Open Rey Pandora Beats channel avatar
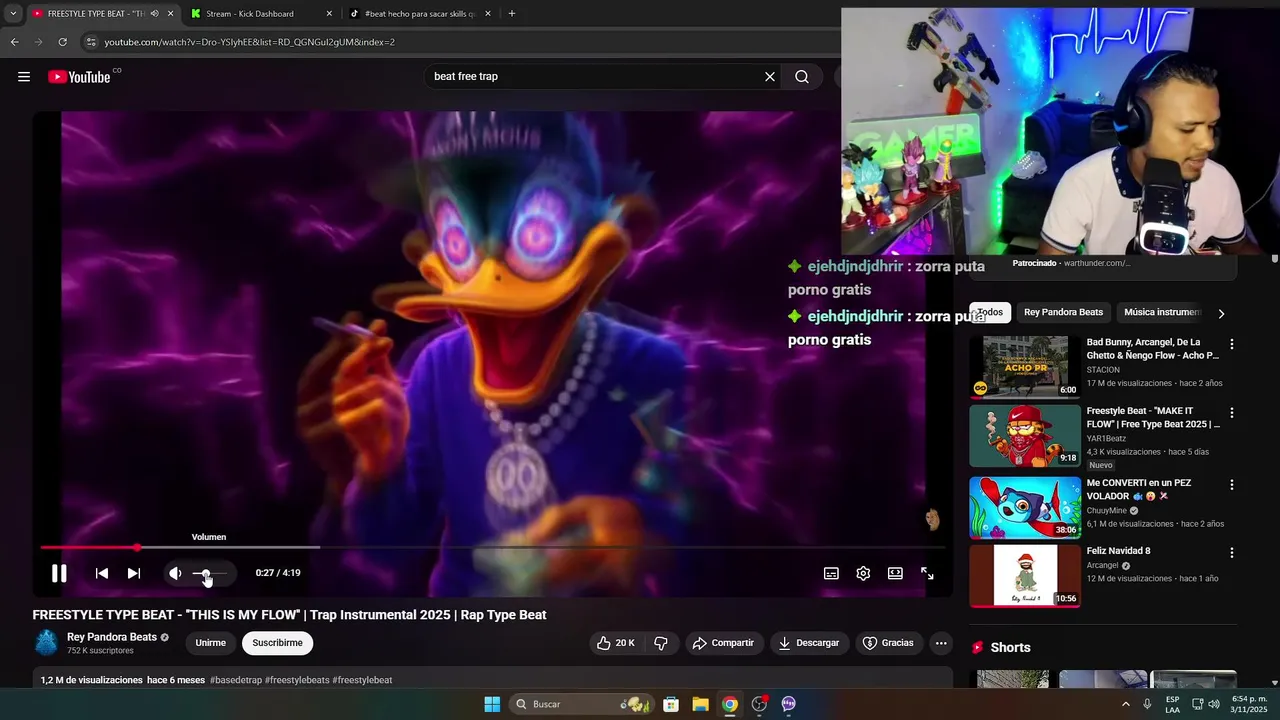Image resolution: width=1280 pixels, height=720 pixels. coord(47,643)
